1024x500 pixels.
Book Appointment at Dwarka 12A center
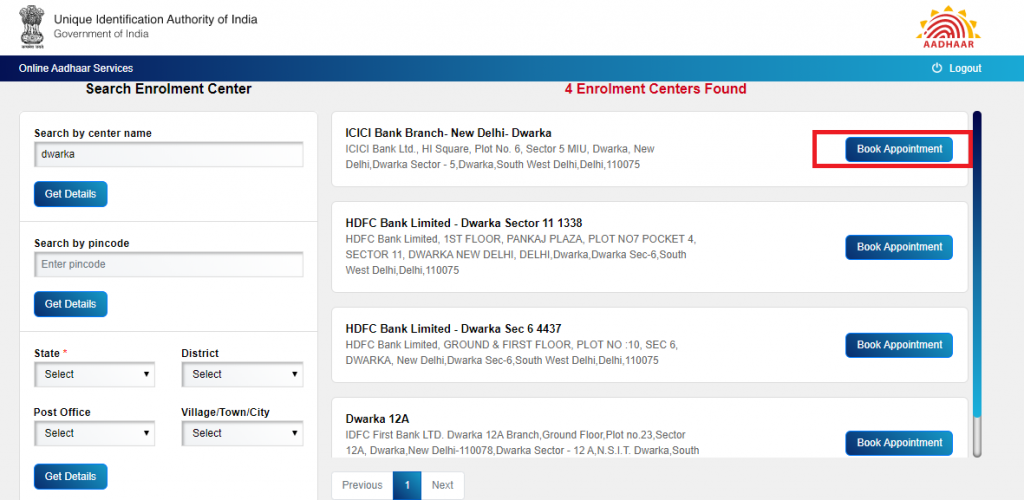[x=899, y=443]
